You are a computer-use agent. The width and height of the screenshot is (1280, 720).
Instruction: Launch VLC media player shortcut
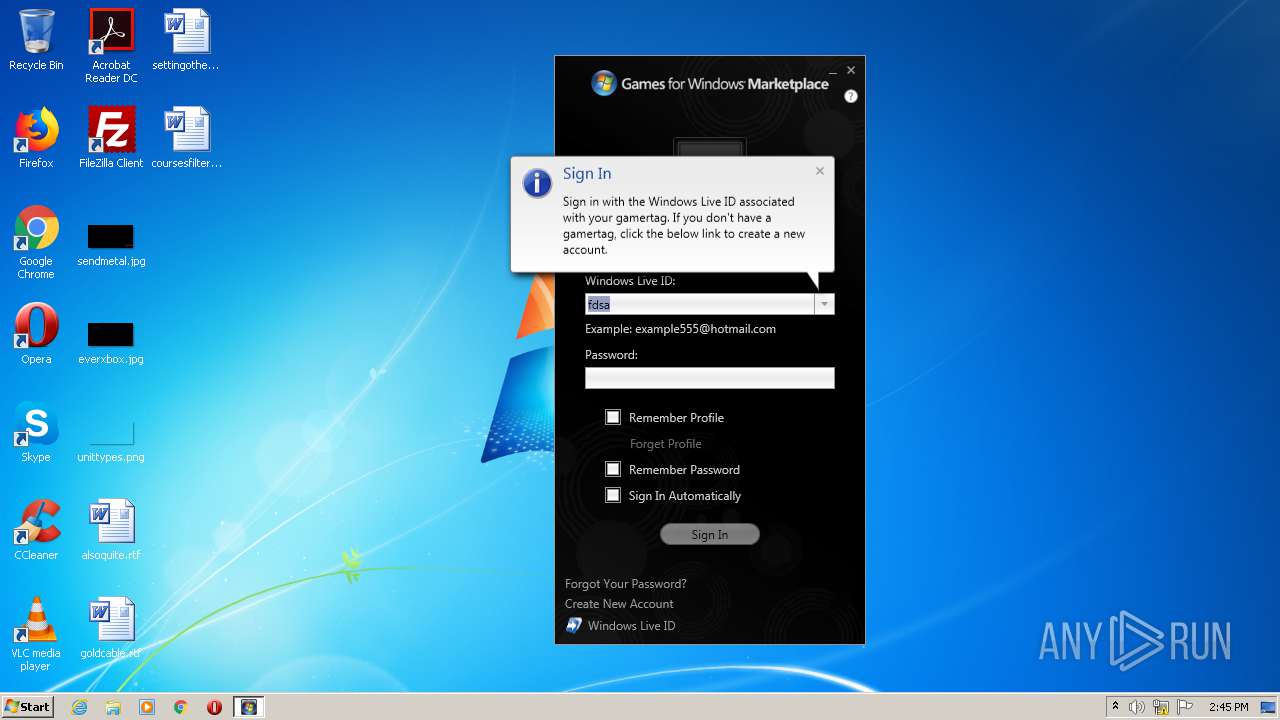36,634
